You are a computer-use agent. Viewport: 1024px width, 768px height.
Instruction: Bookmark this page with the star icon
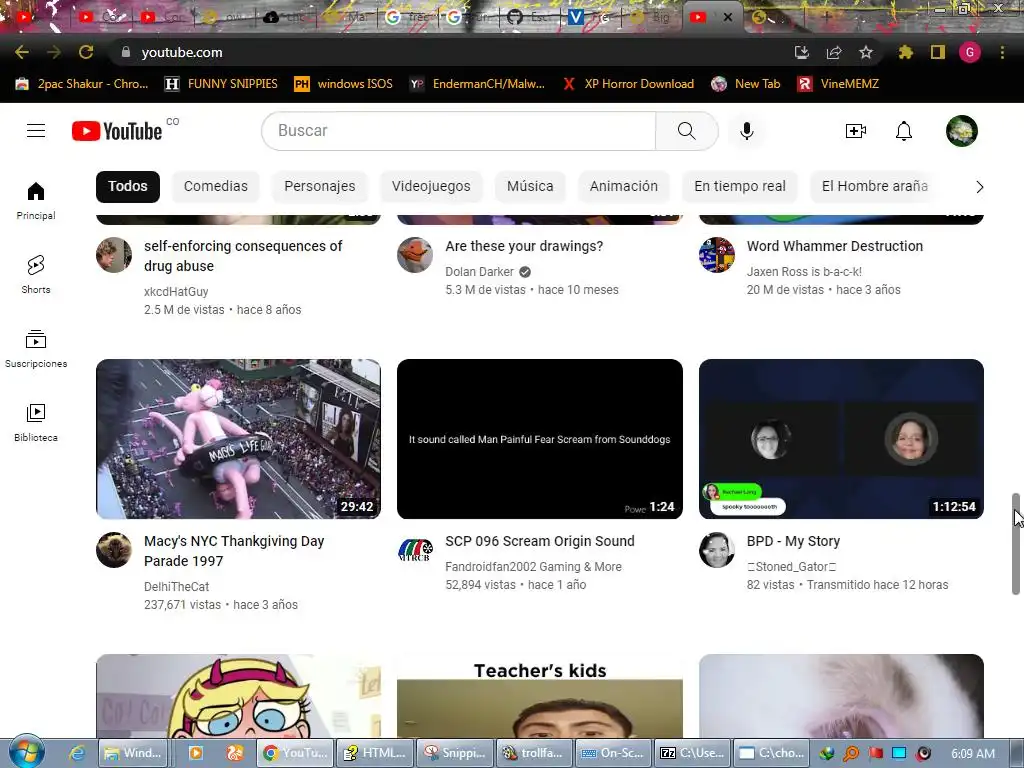point(866,52)
